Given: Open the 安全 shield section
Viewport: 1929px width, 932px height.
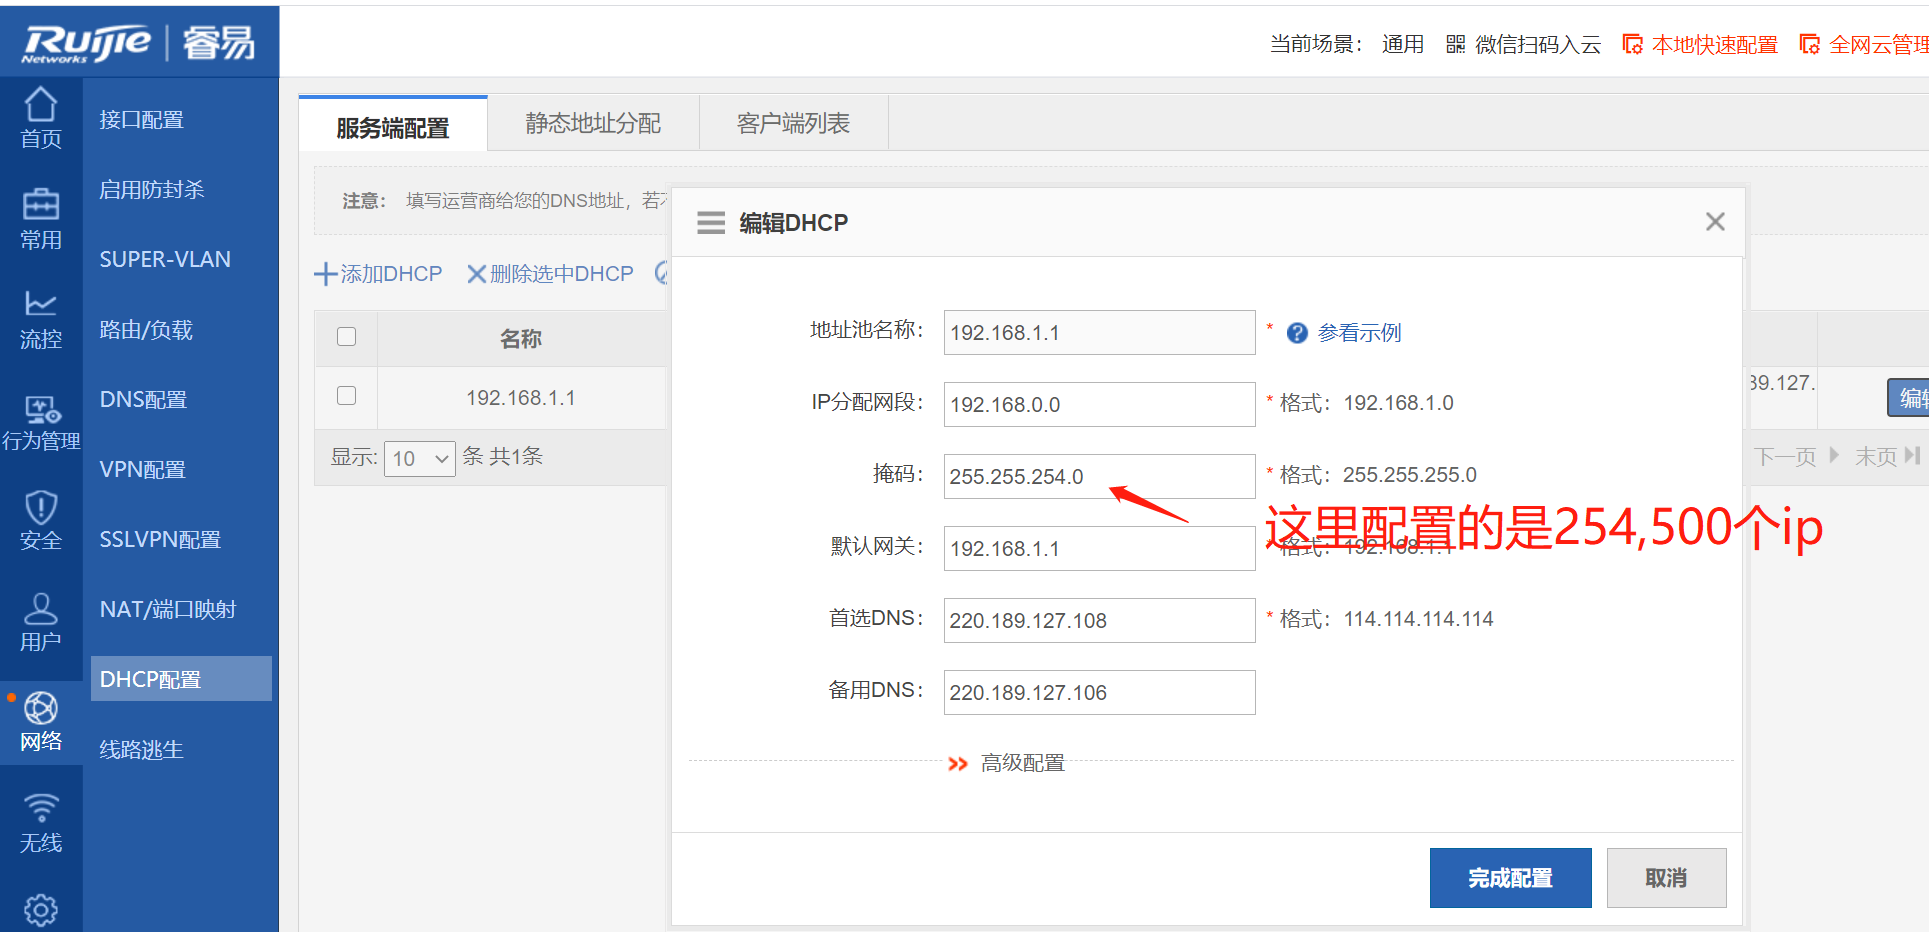Looking at the screenshot, I should 41,521.
